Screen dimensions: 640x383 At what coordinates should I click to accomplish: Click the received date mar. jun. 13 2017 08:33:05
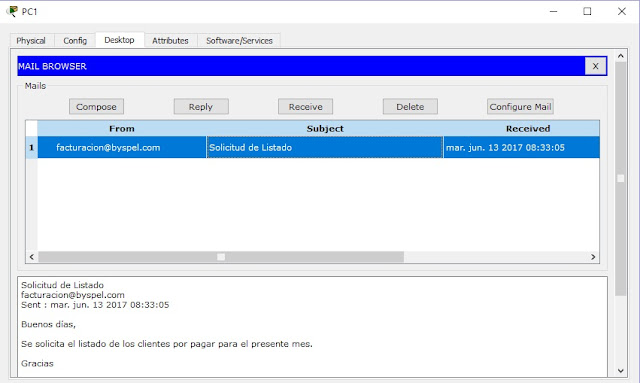pyautogui.click(x=521, y=147)
